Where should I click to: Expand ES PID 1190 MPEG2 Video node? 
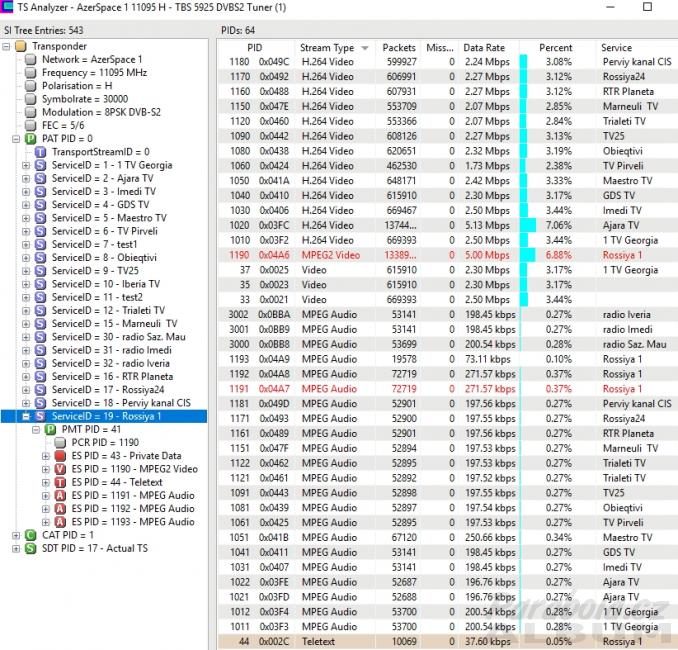[46, 469]
